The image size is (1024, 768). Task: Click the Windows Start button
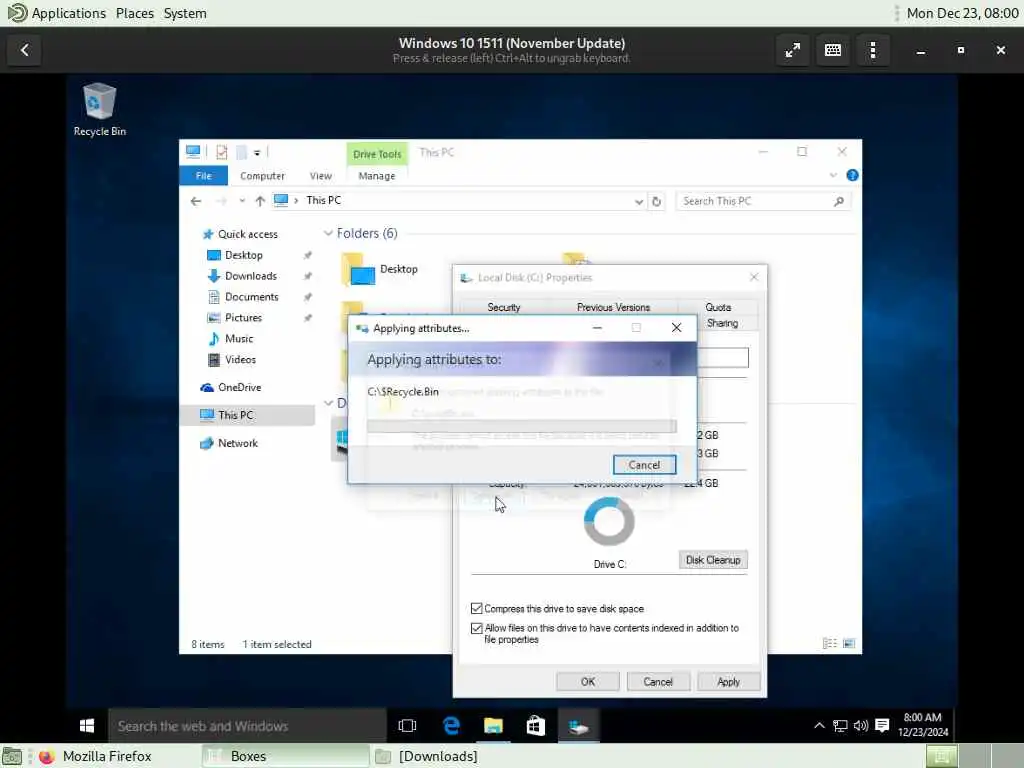click(x=87, y=726)
